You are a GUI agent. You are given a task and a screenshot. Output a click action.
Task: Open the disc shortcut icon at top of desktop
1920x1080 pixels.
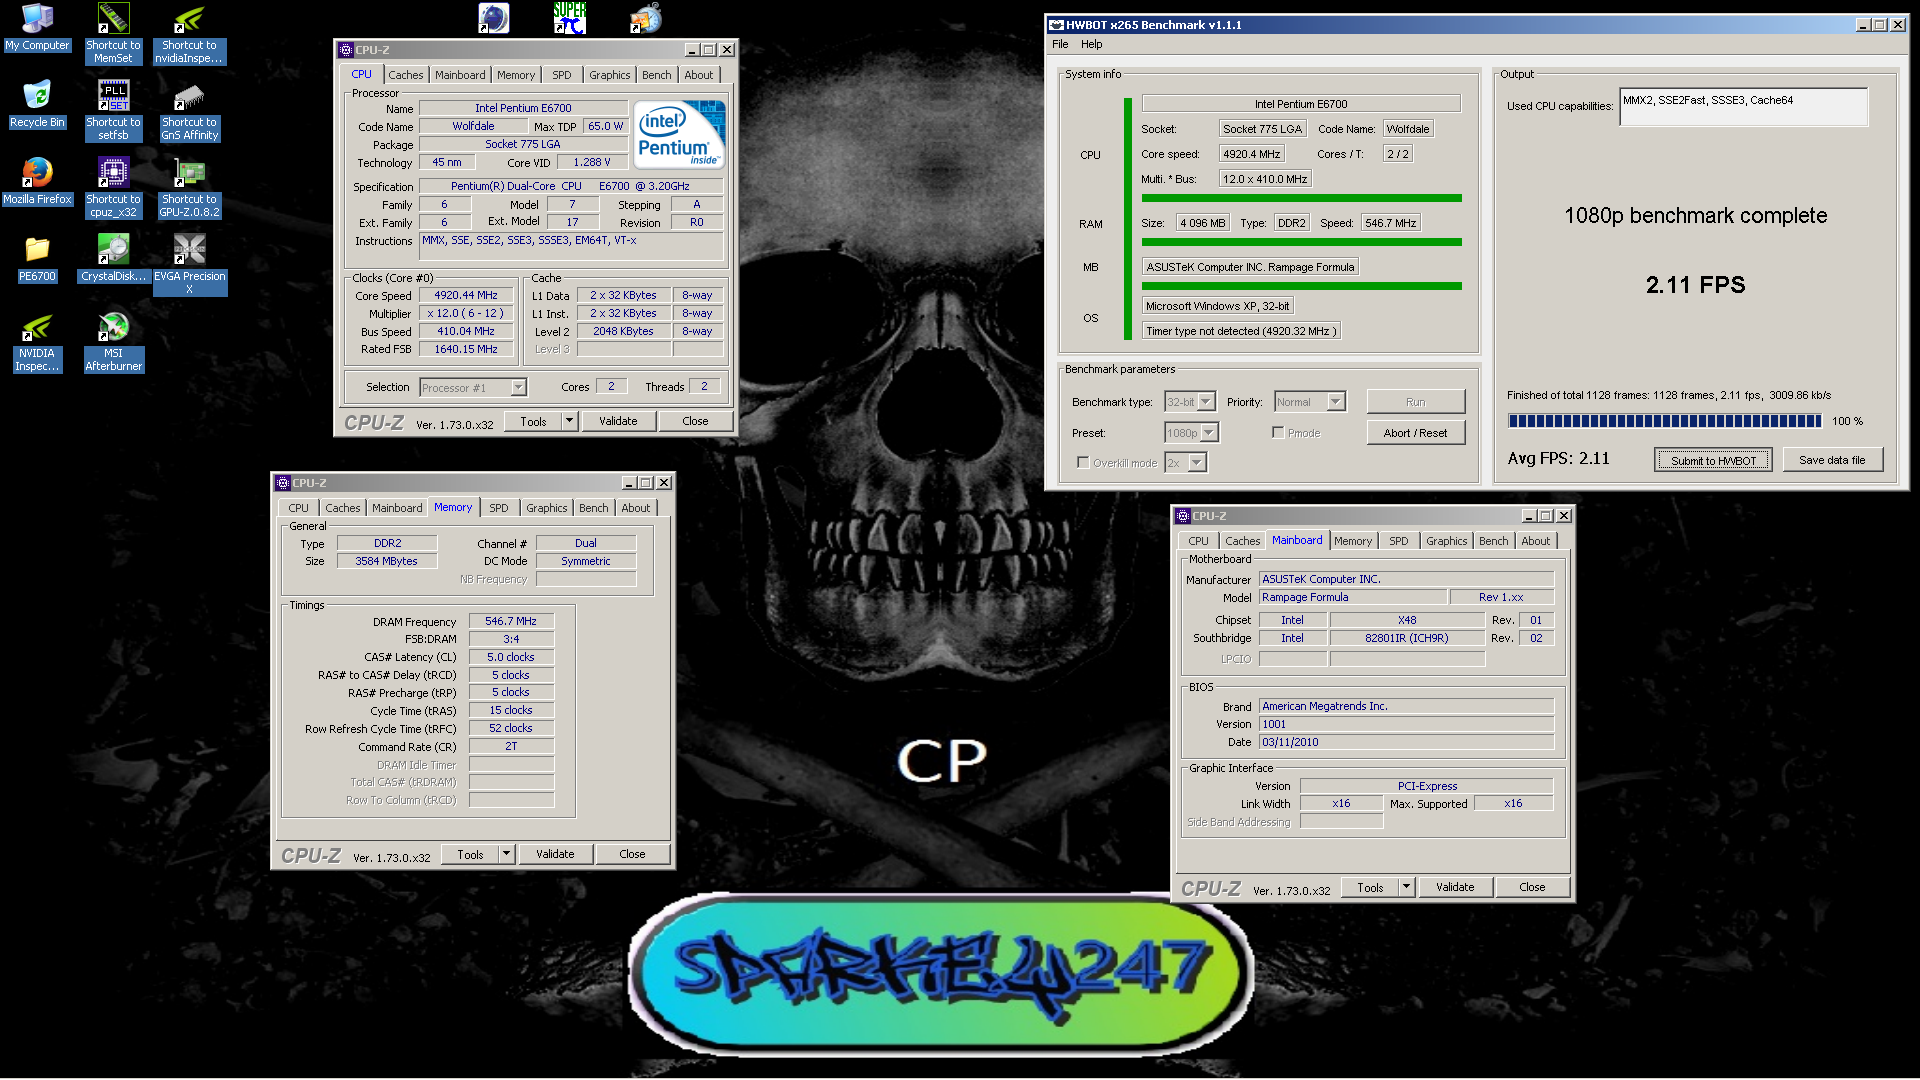[646, 18]
